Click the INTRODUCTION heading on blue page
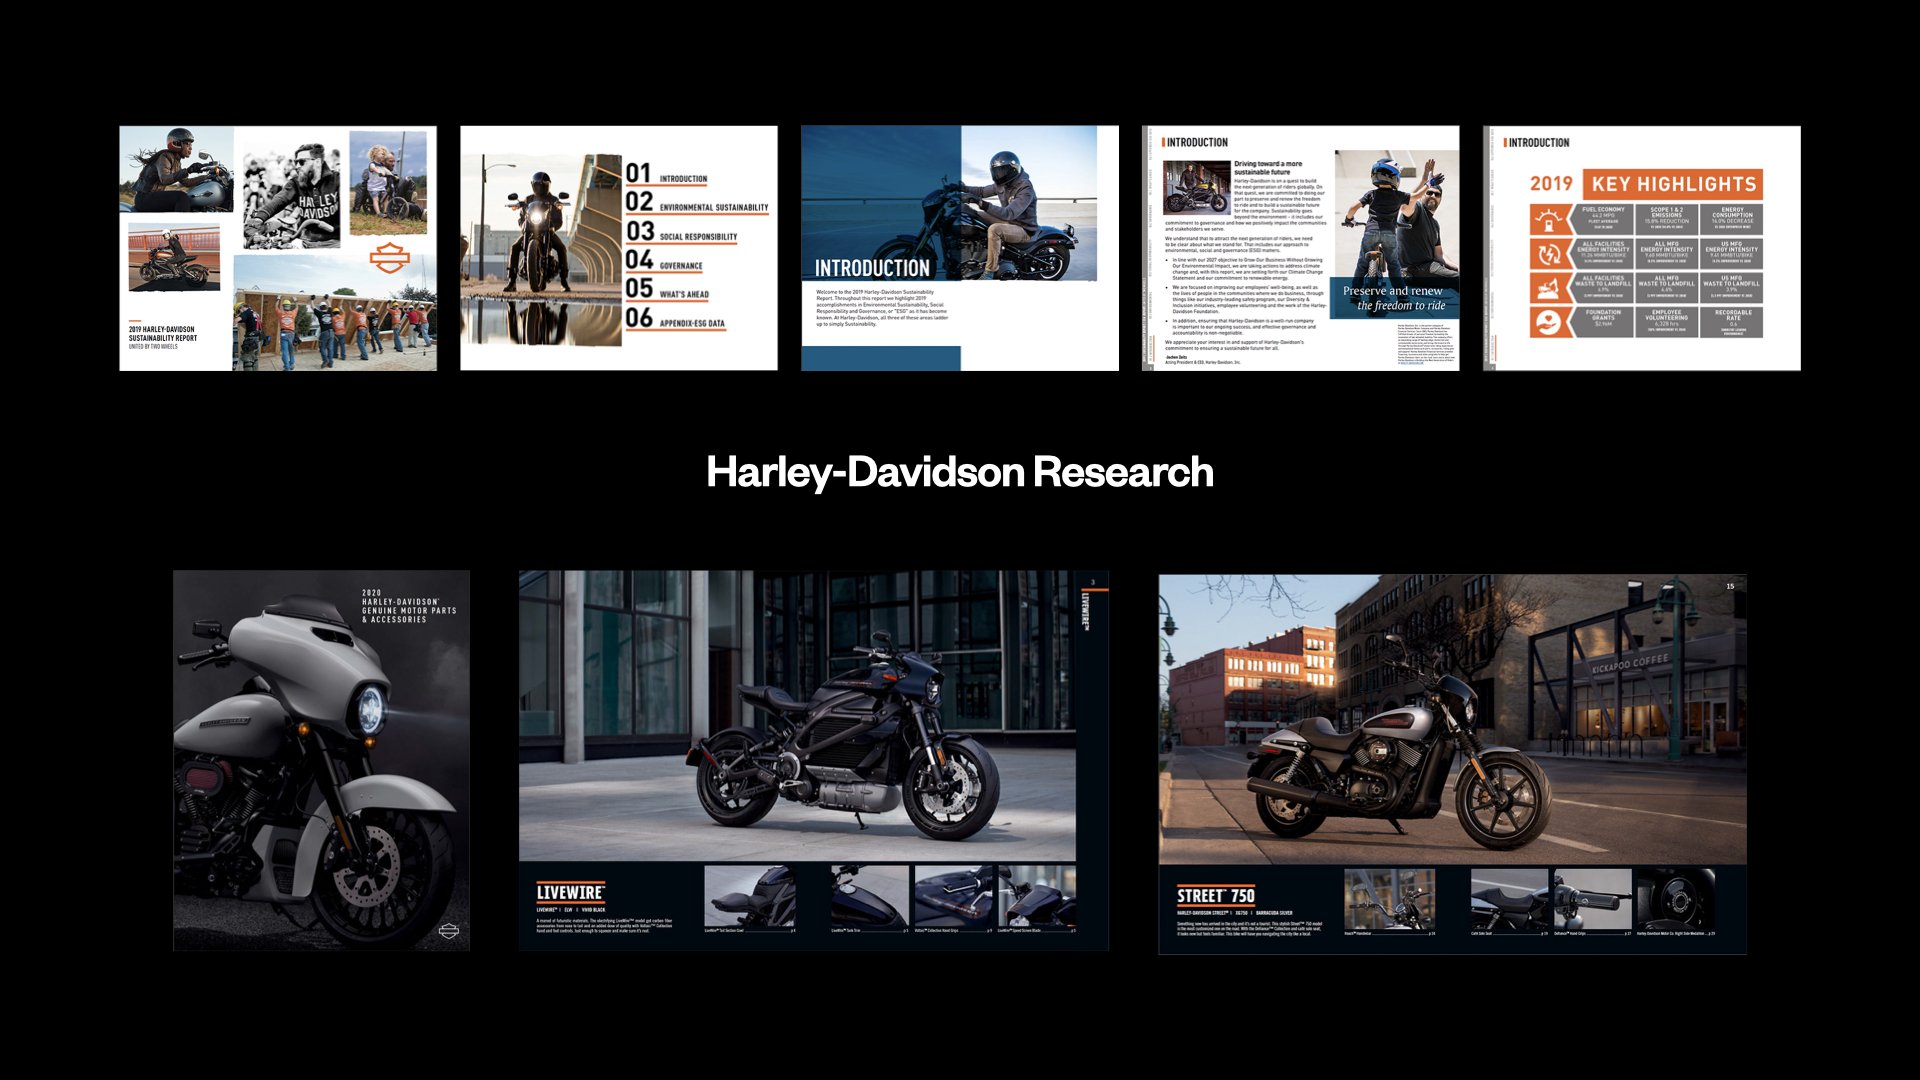 click(x=872, y=268)
